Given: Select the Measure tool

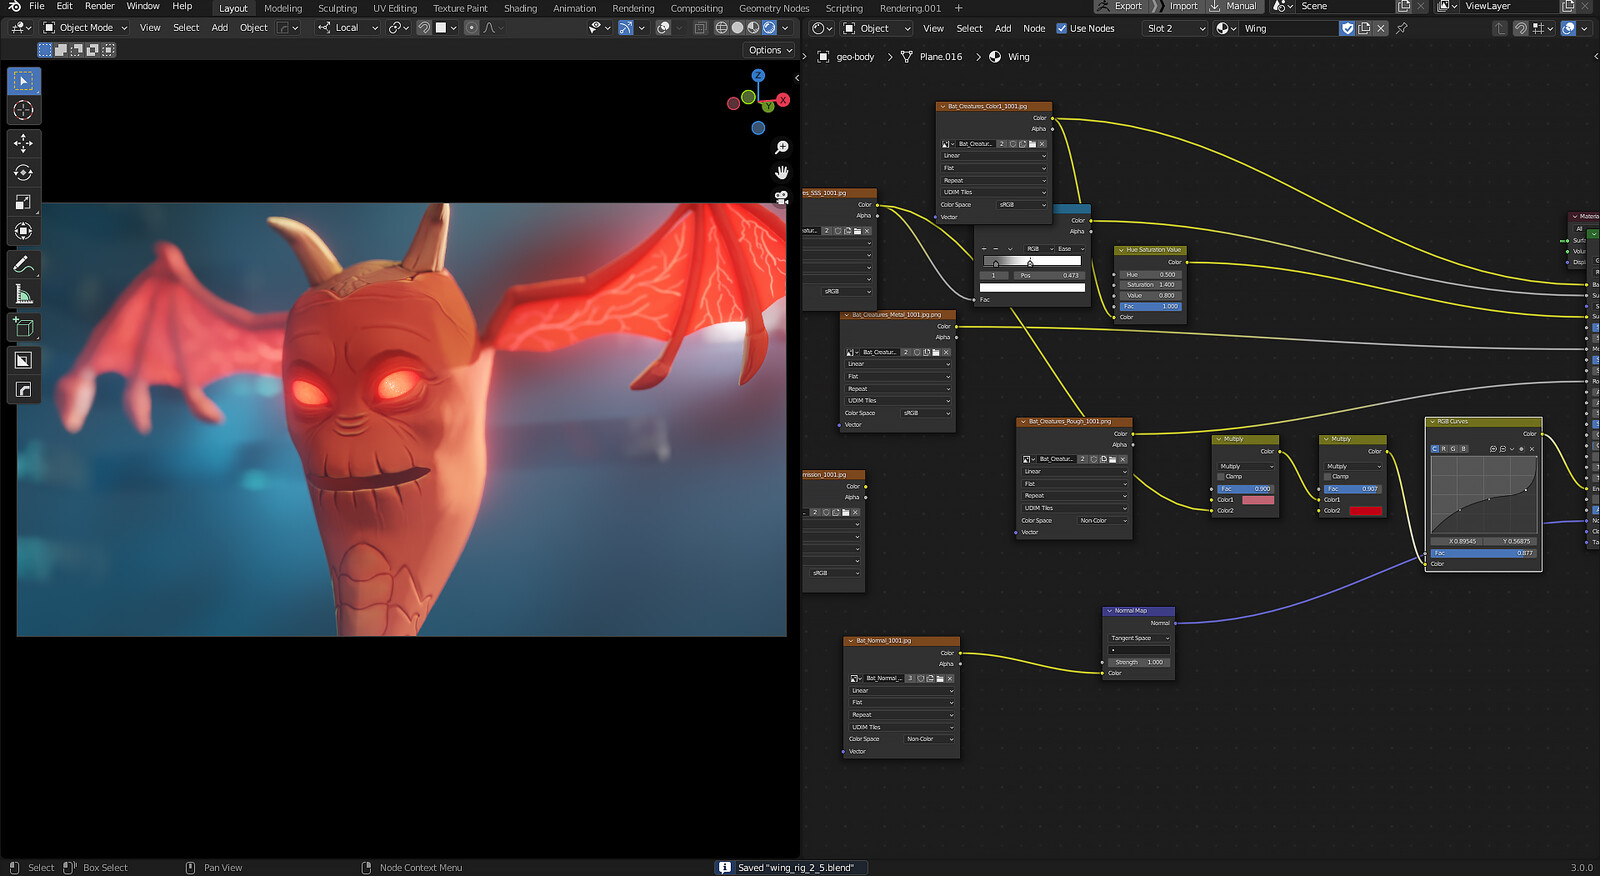Looking at the screenshot, I should (24, 293).
